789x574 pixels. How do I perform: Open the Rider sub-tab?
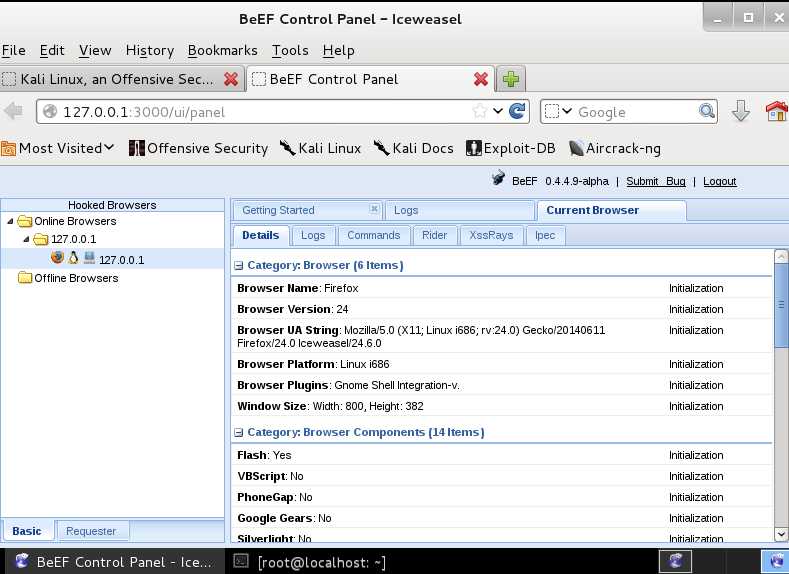pyautogui.click(x=434, y=235)
